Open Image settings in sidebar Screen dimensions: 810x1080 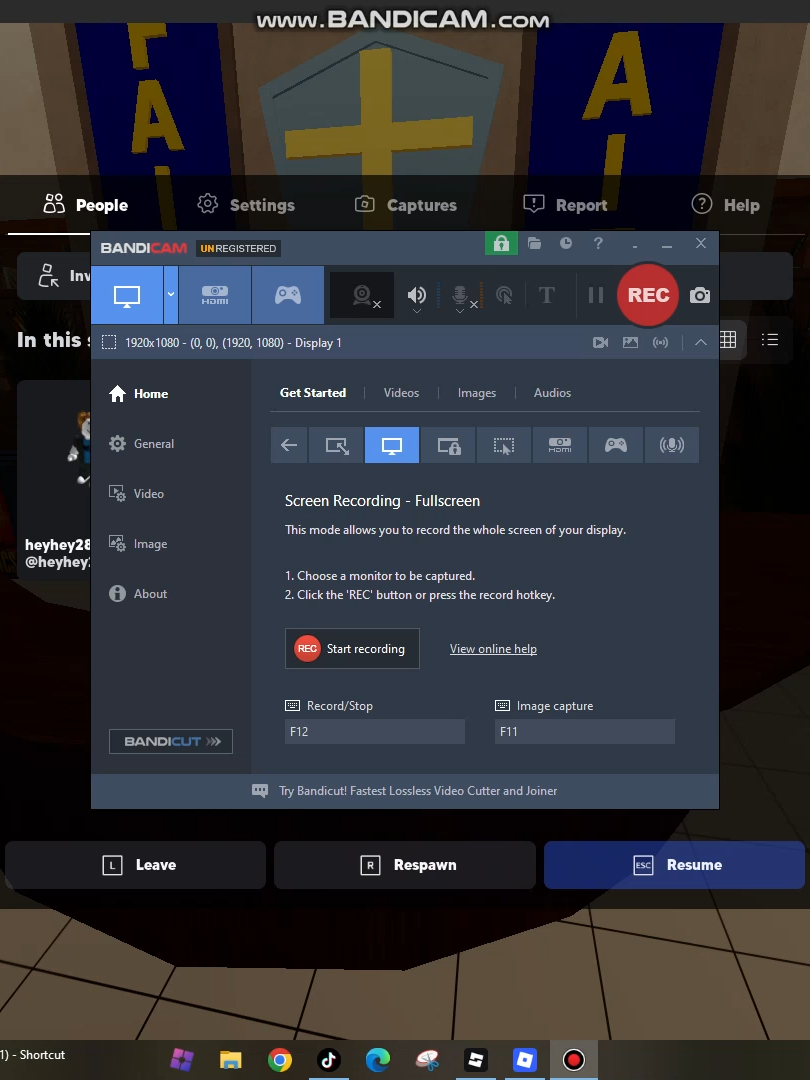(x=138, y=544)
